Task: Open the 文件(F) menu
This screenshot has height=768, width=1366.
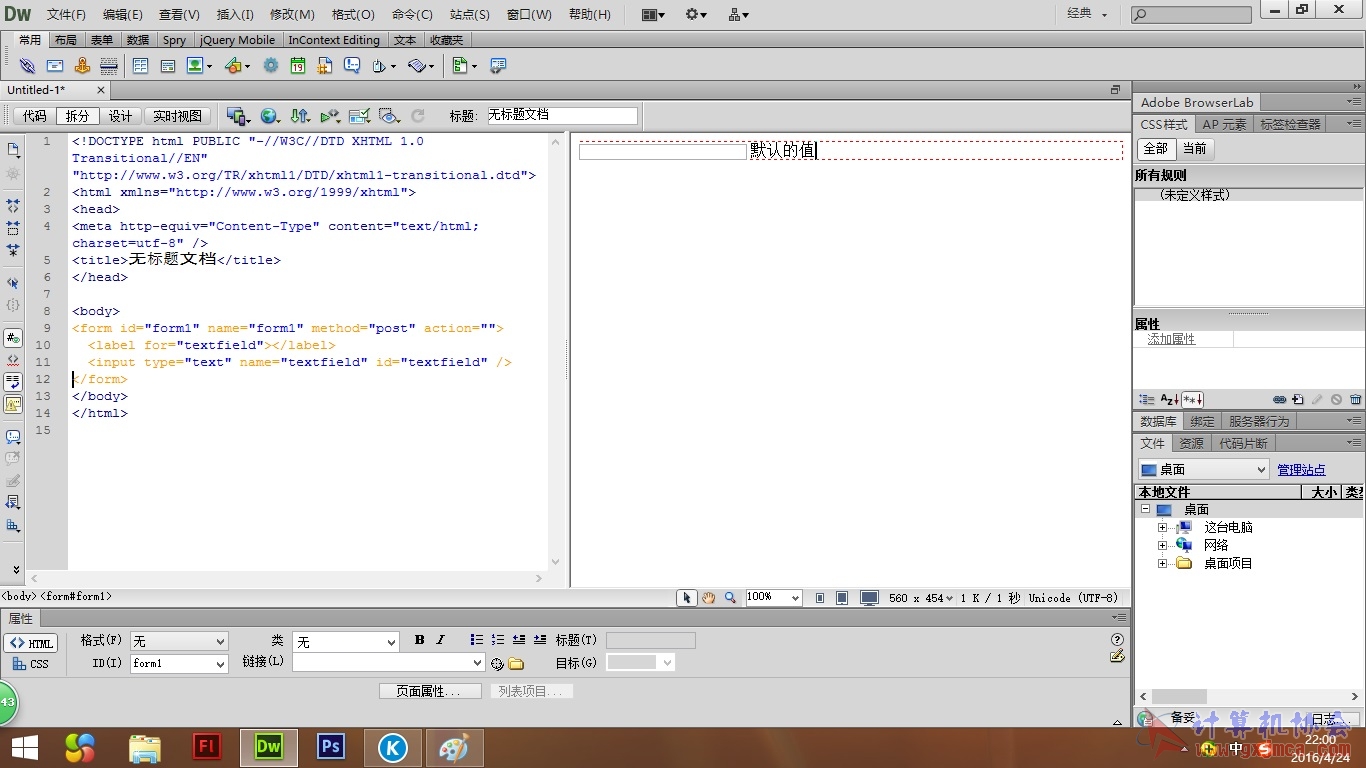Action: [66, 14]
